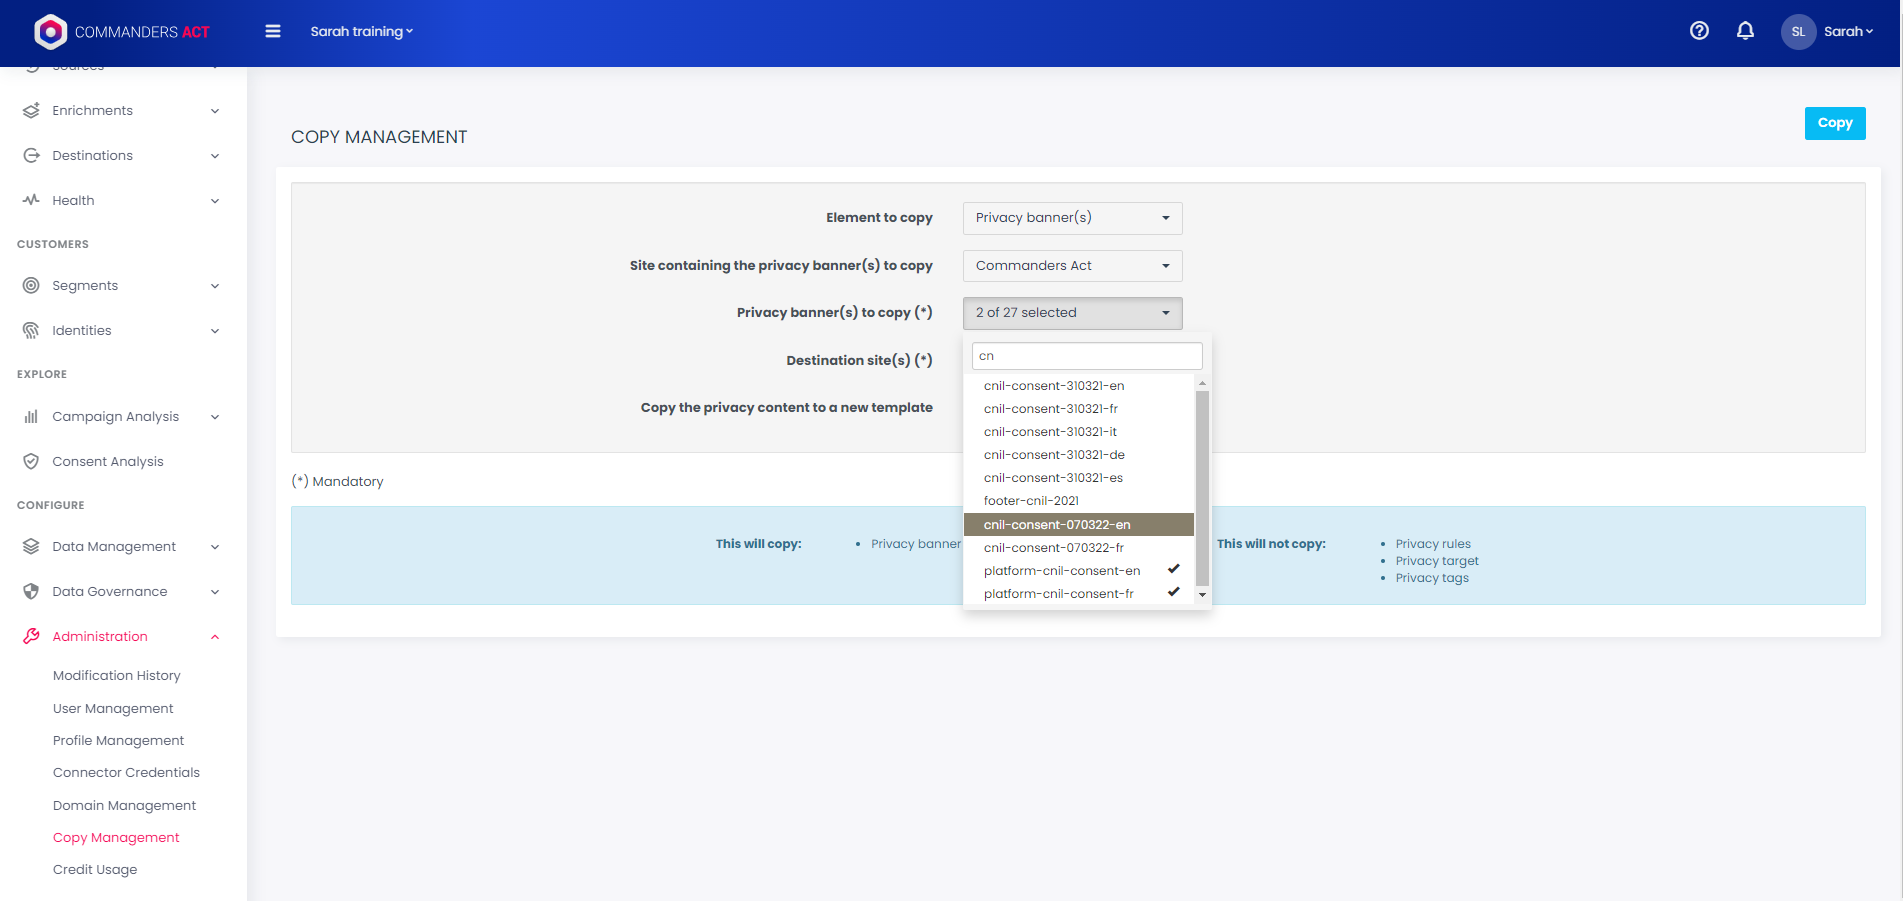The image size is (1903, 901).
Task: Open the site Commanders Act dropdown
Action: click(x=1072, y=266)
